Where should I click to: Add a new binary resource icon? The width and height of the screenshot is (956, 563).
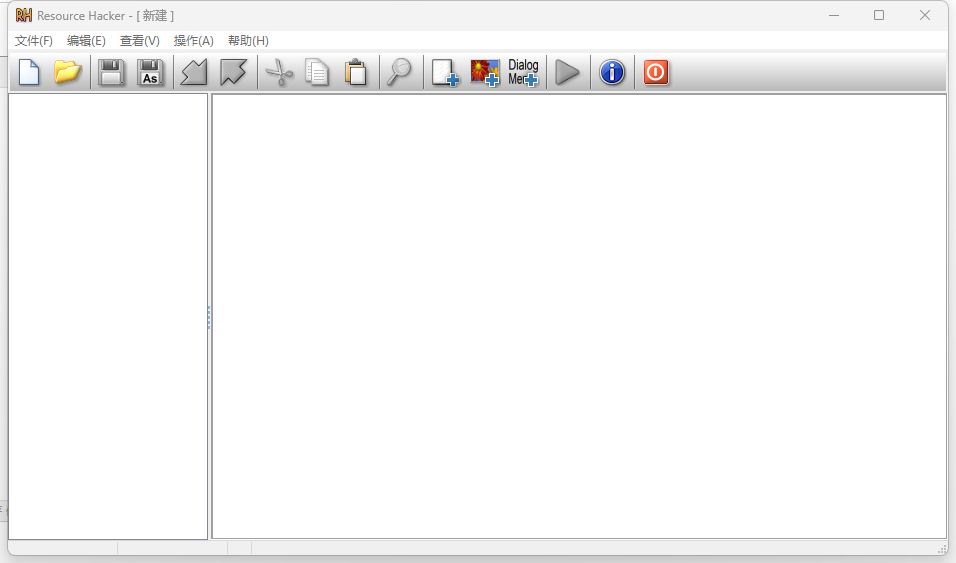pyautogui.click(x=445, y=72)
